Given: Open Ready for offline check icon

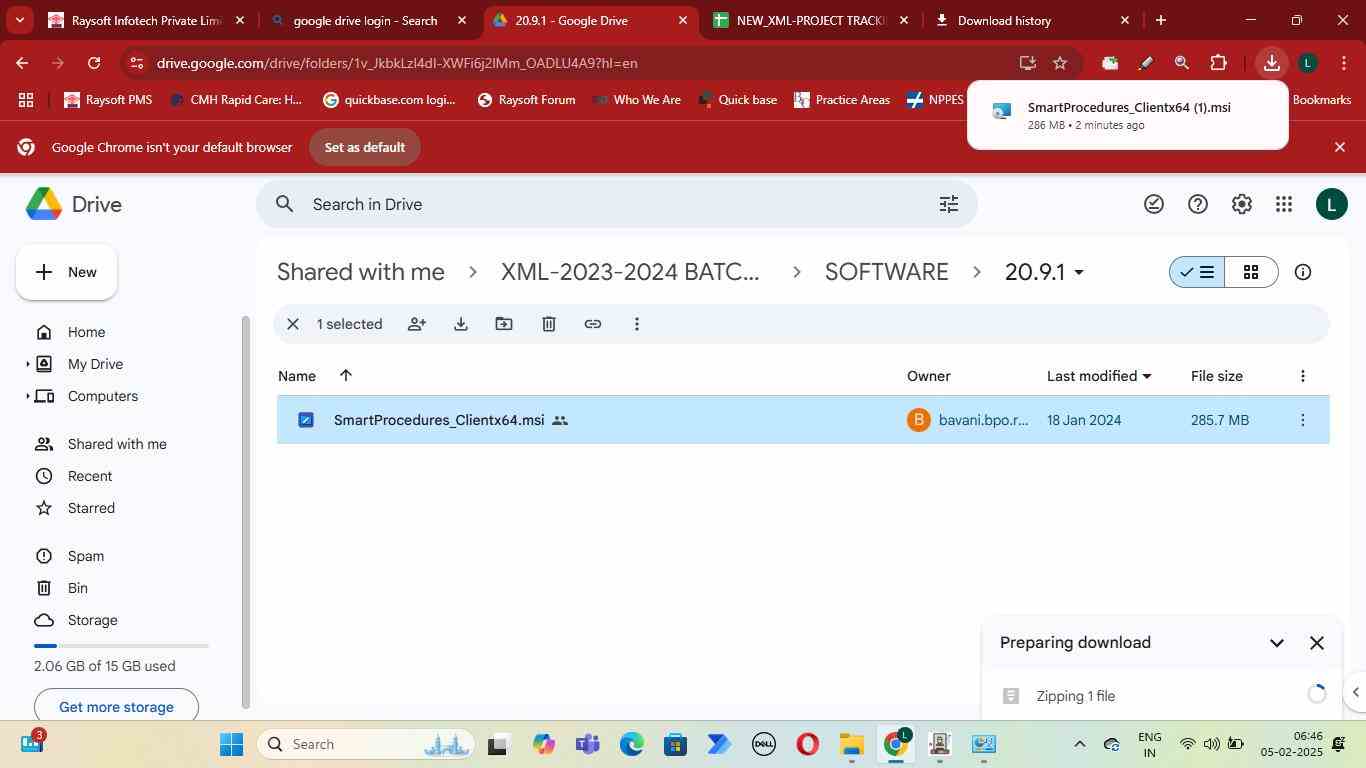Looking at the screenshot, I should coord(1154,204).
